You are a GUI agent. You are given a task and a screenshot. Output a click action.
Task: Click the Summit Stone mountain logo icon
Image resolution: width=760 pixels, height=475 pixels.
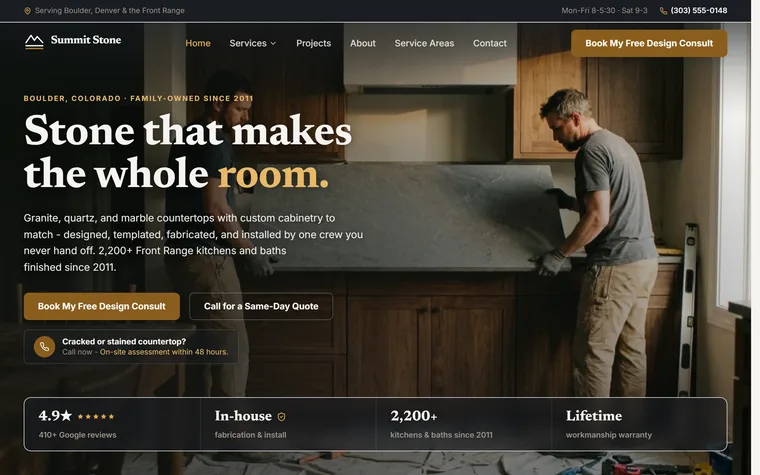pyautogui.click(x=34, y=42)
